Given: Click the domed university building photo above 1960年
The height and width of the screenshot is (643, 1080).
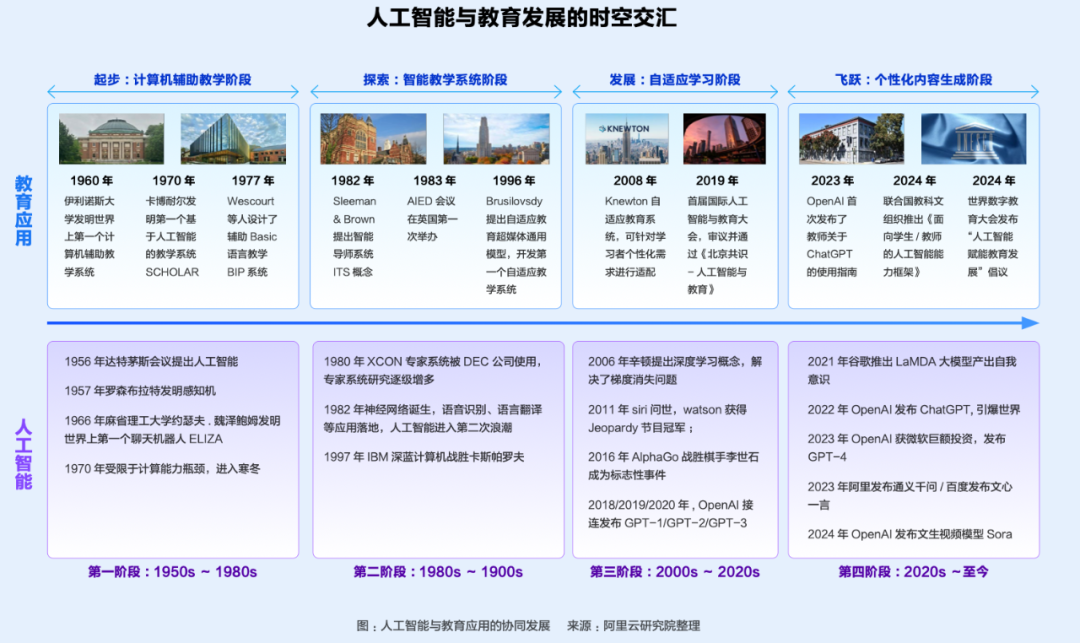Looking at the screenshot, I should point(112,138).
